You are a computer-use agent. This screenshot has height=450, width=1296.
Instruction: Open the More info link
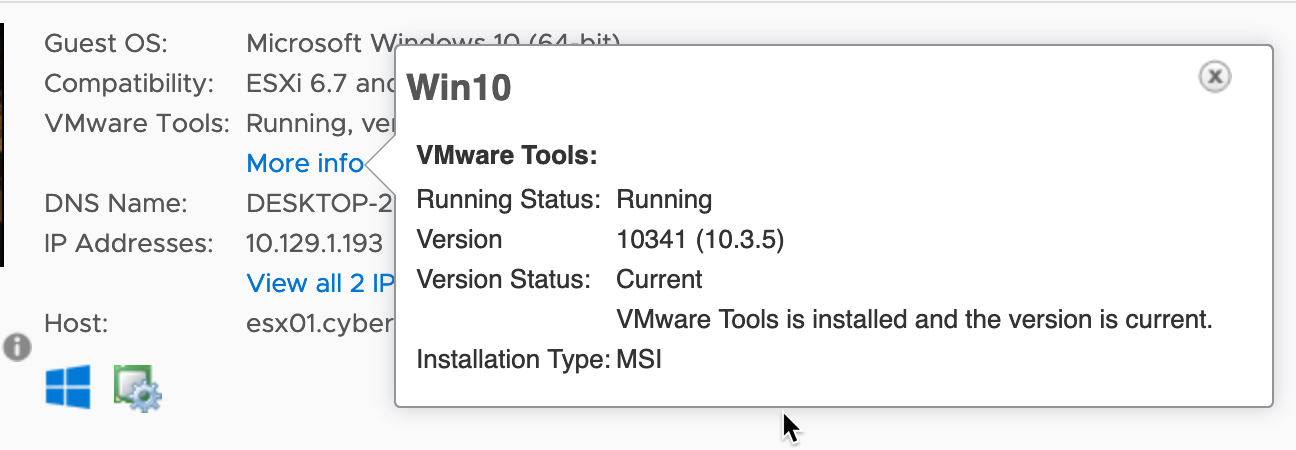305,163
